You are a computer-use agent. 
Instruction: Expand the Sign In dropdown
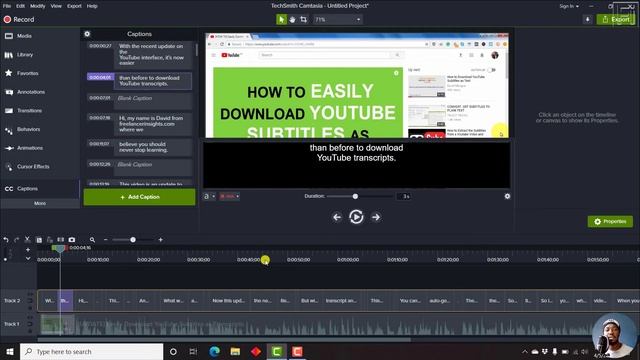click(x=569, y=6)
